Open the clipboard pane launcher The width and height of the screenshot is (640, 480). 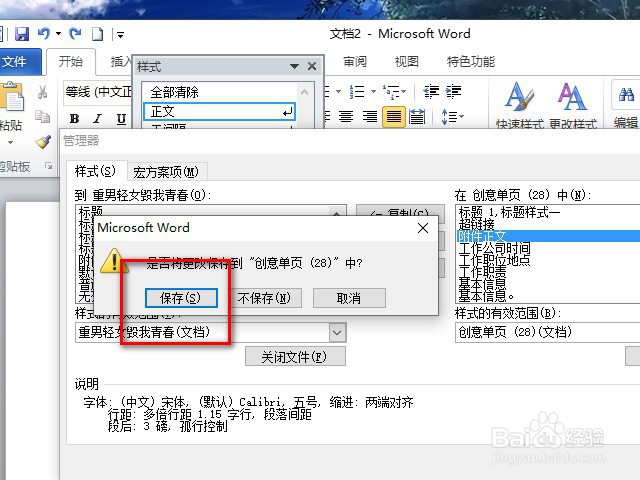[49, 166]
